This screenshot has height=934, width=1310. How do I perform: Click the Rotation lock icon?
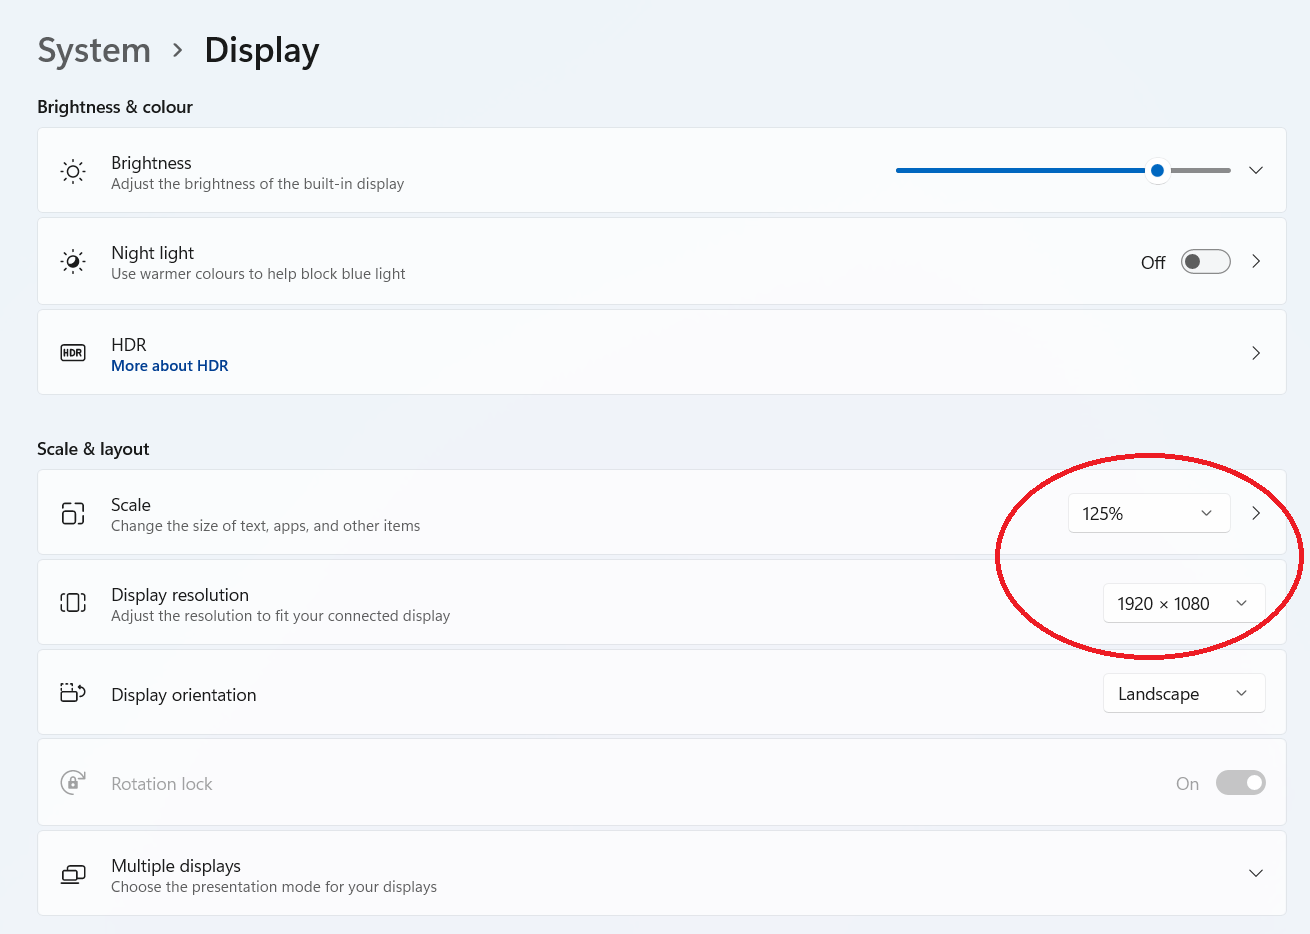73,782
